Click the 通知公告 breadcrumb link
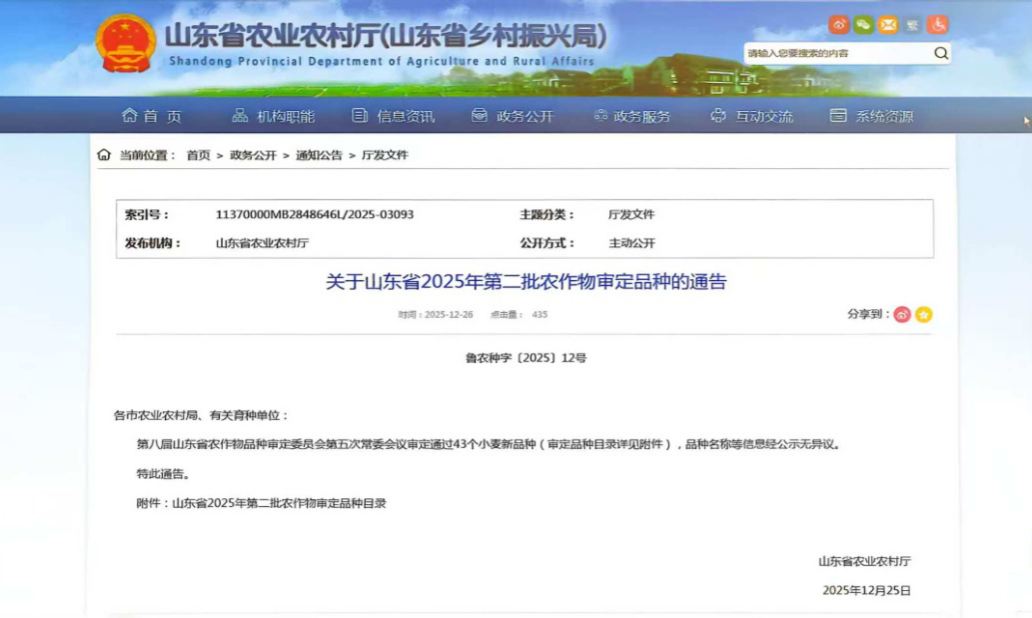 (x=318, y=155)
